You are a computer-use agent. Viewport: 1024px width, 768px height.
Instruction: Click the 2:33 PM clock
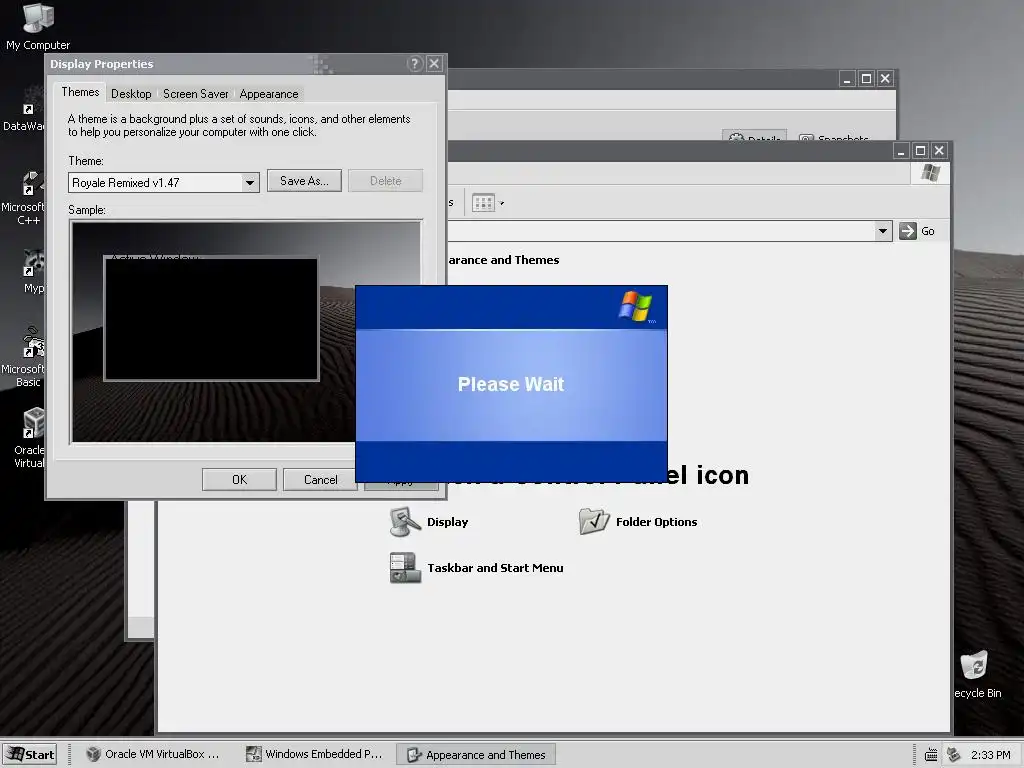pos(991,755)
